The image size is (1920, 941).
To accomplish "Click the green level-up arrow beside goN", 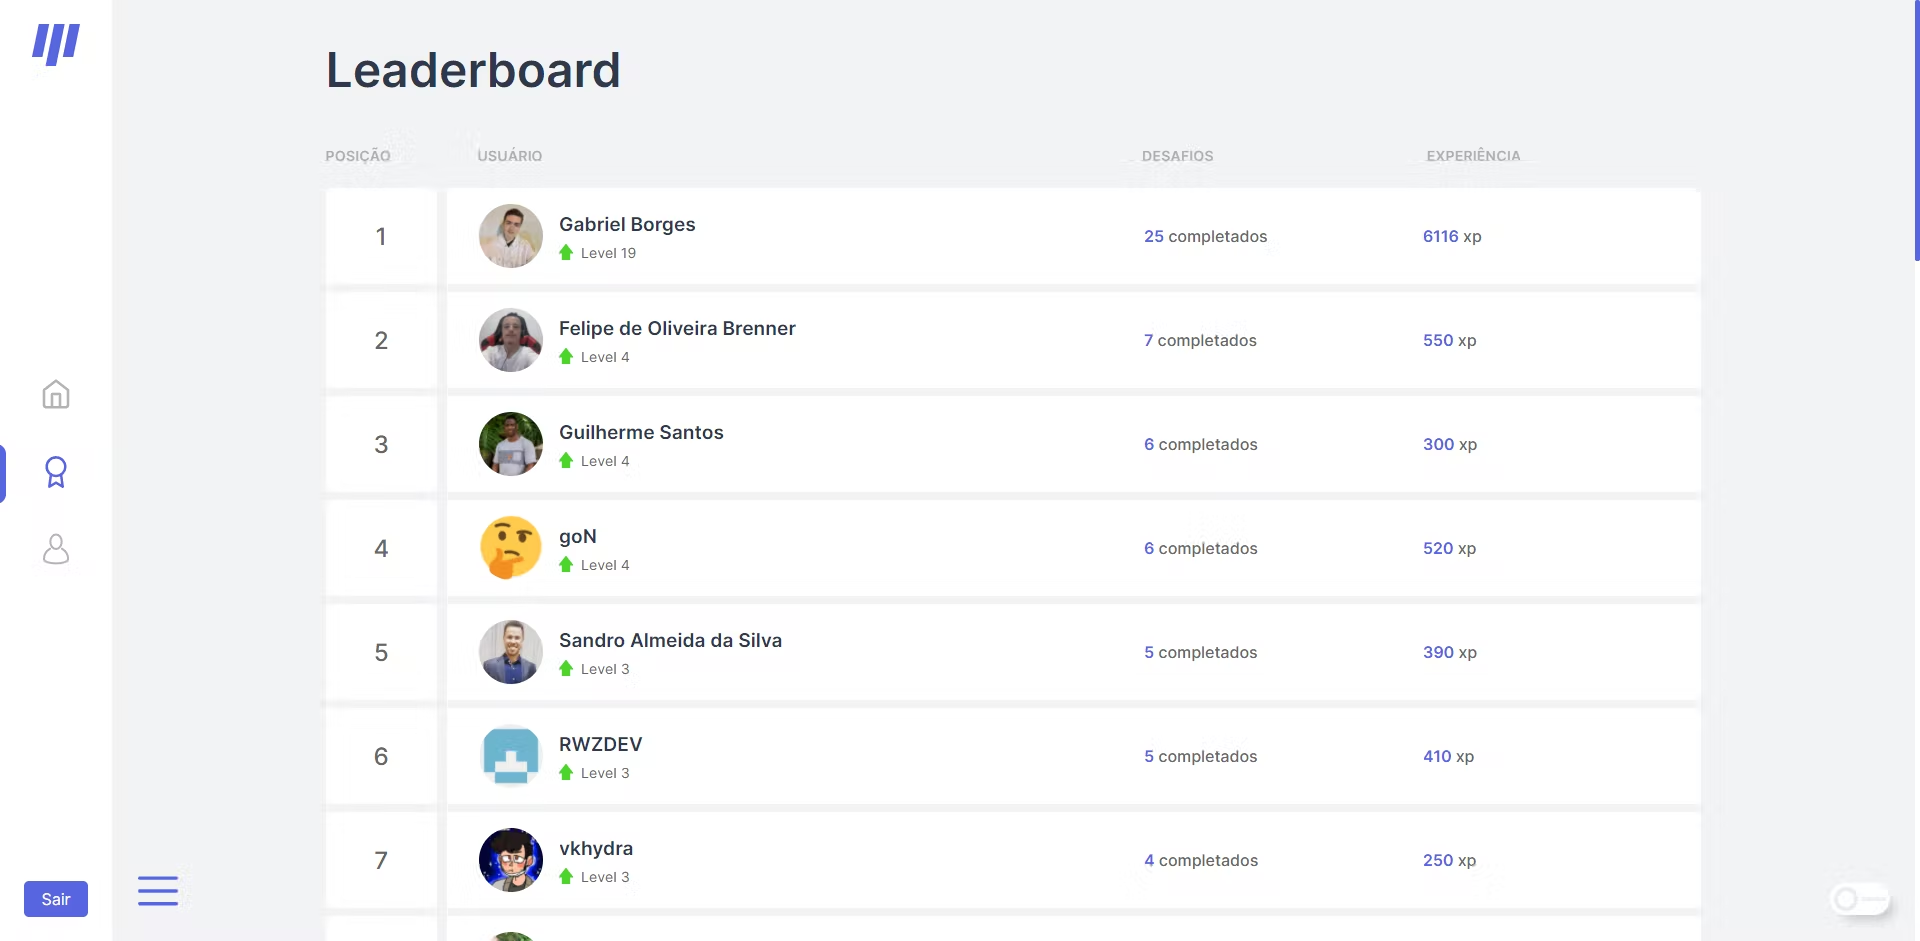I will (566, 565).
